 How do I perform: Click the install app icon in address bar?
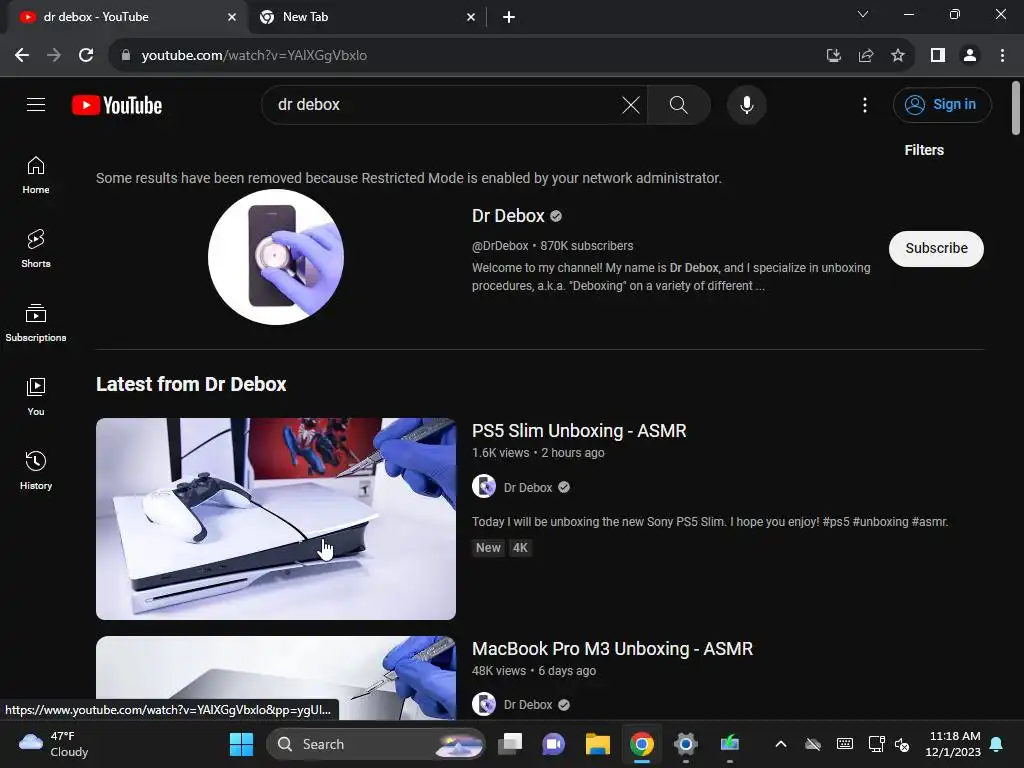pyautogui.click(x=833, y=56)
